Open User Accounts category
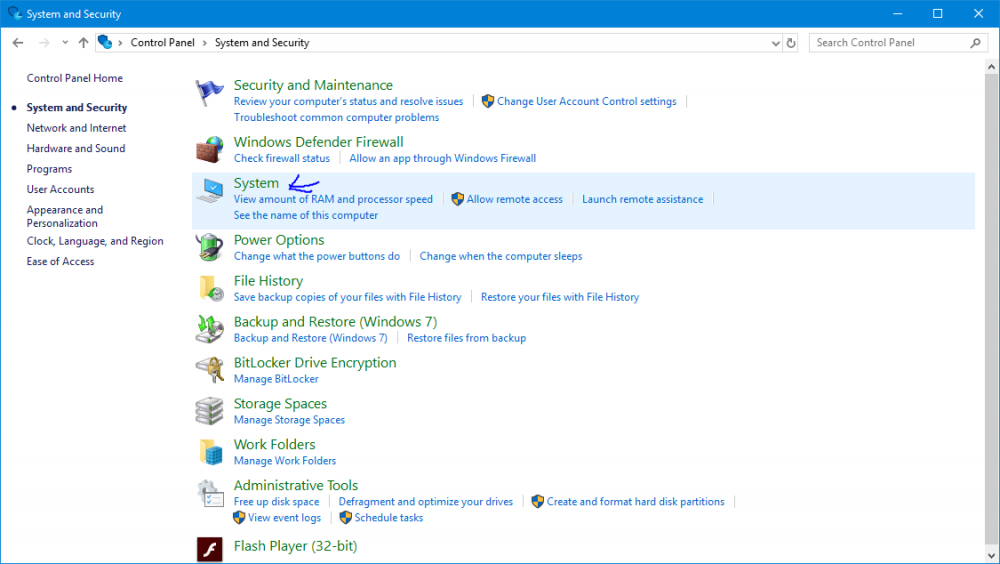This screenshot has height=564, width=1000. [x=61, y=189]
